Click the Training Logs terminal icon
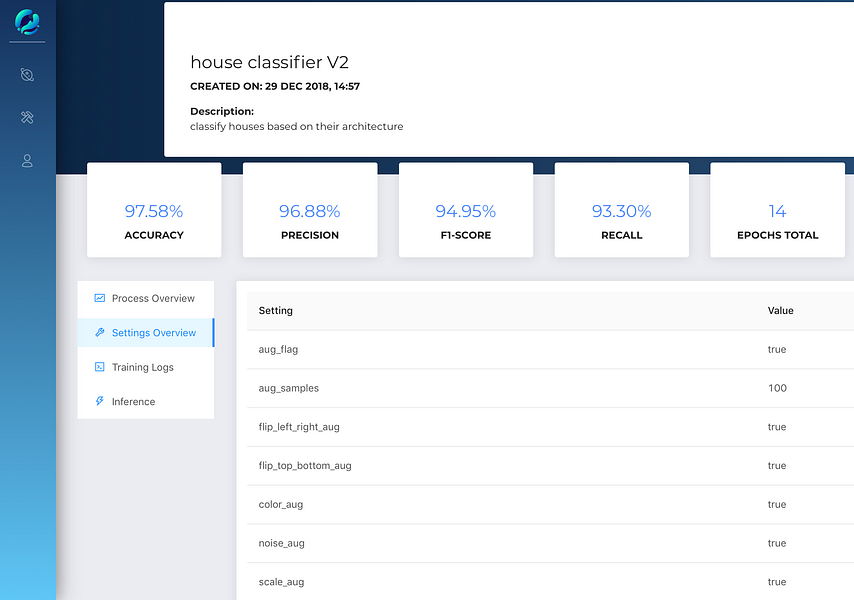854x600 pixels. click(100, 366)
